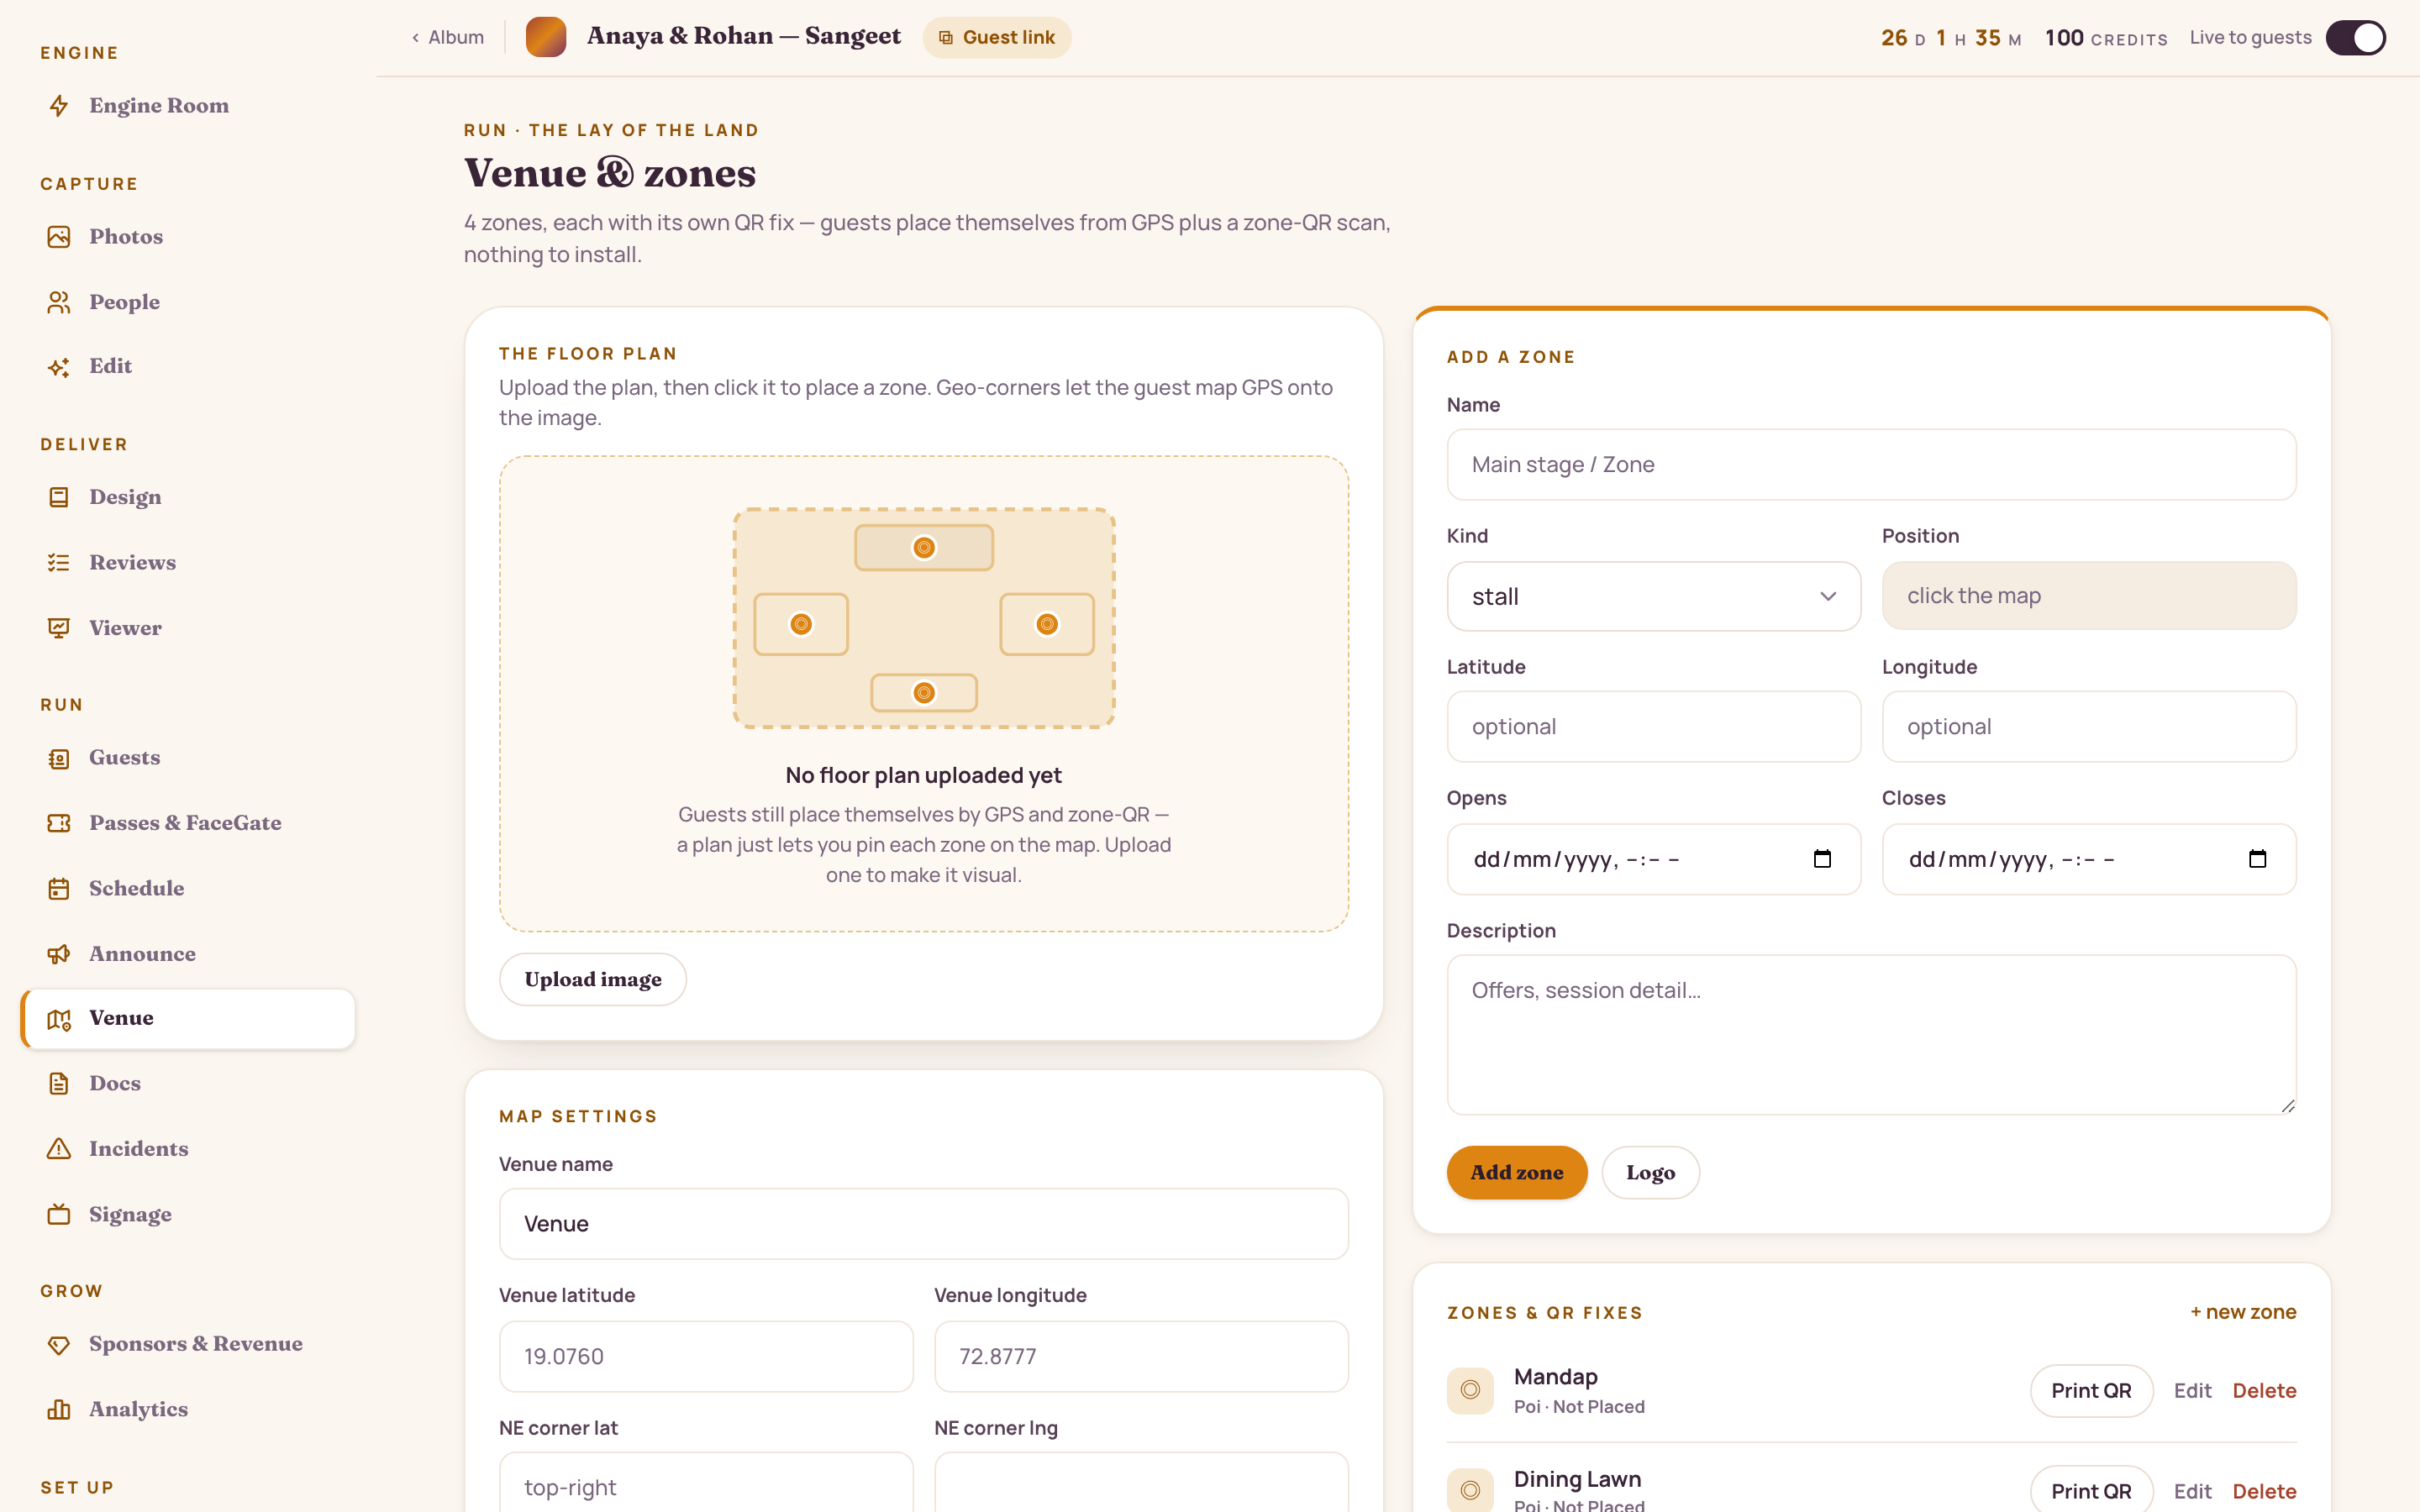Click the Edit sparkle icon
2420x1512 pixels.
[x=59, y=367]
